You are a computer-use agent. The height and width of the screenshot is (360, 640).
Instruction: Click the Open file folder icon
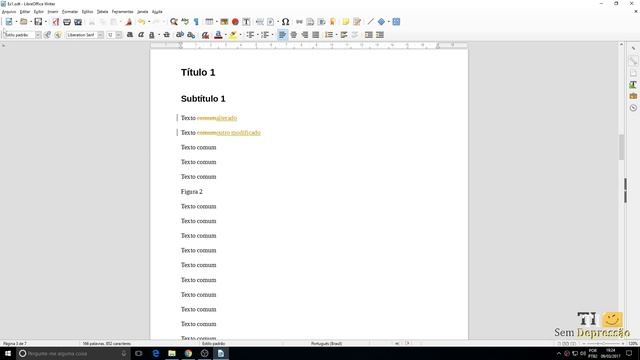click(x=24, y=22)
